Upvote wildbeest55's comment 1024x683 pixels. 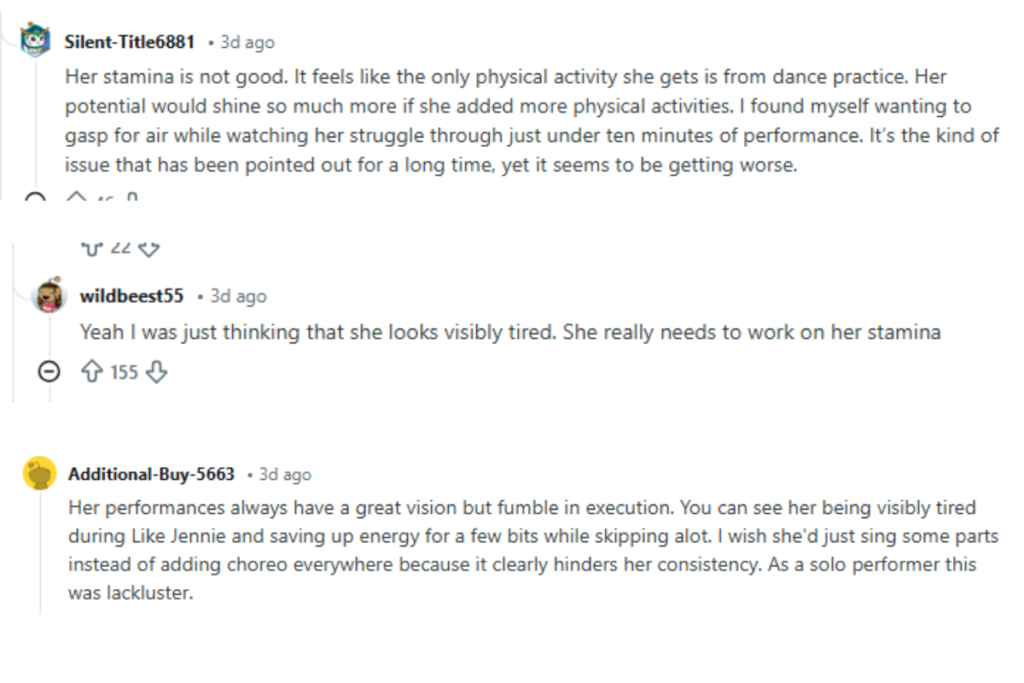92,371
